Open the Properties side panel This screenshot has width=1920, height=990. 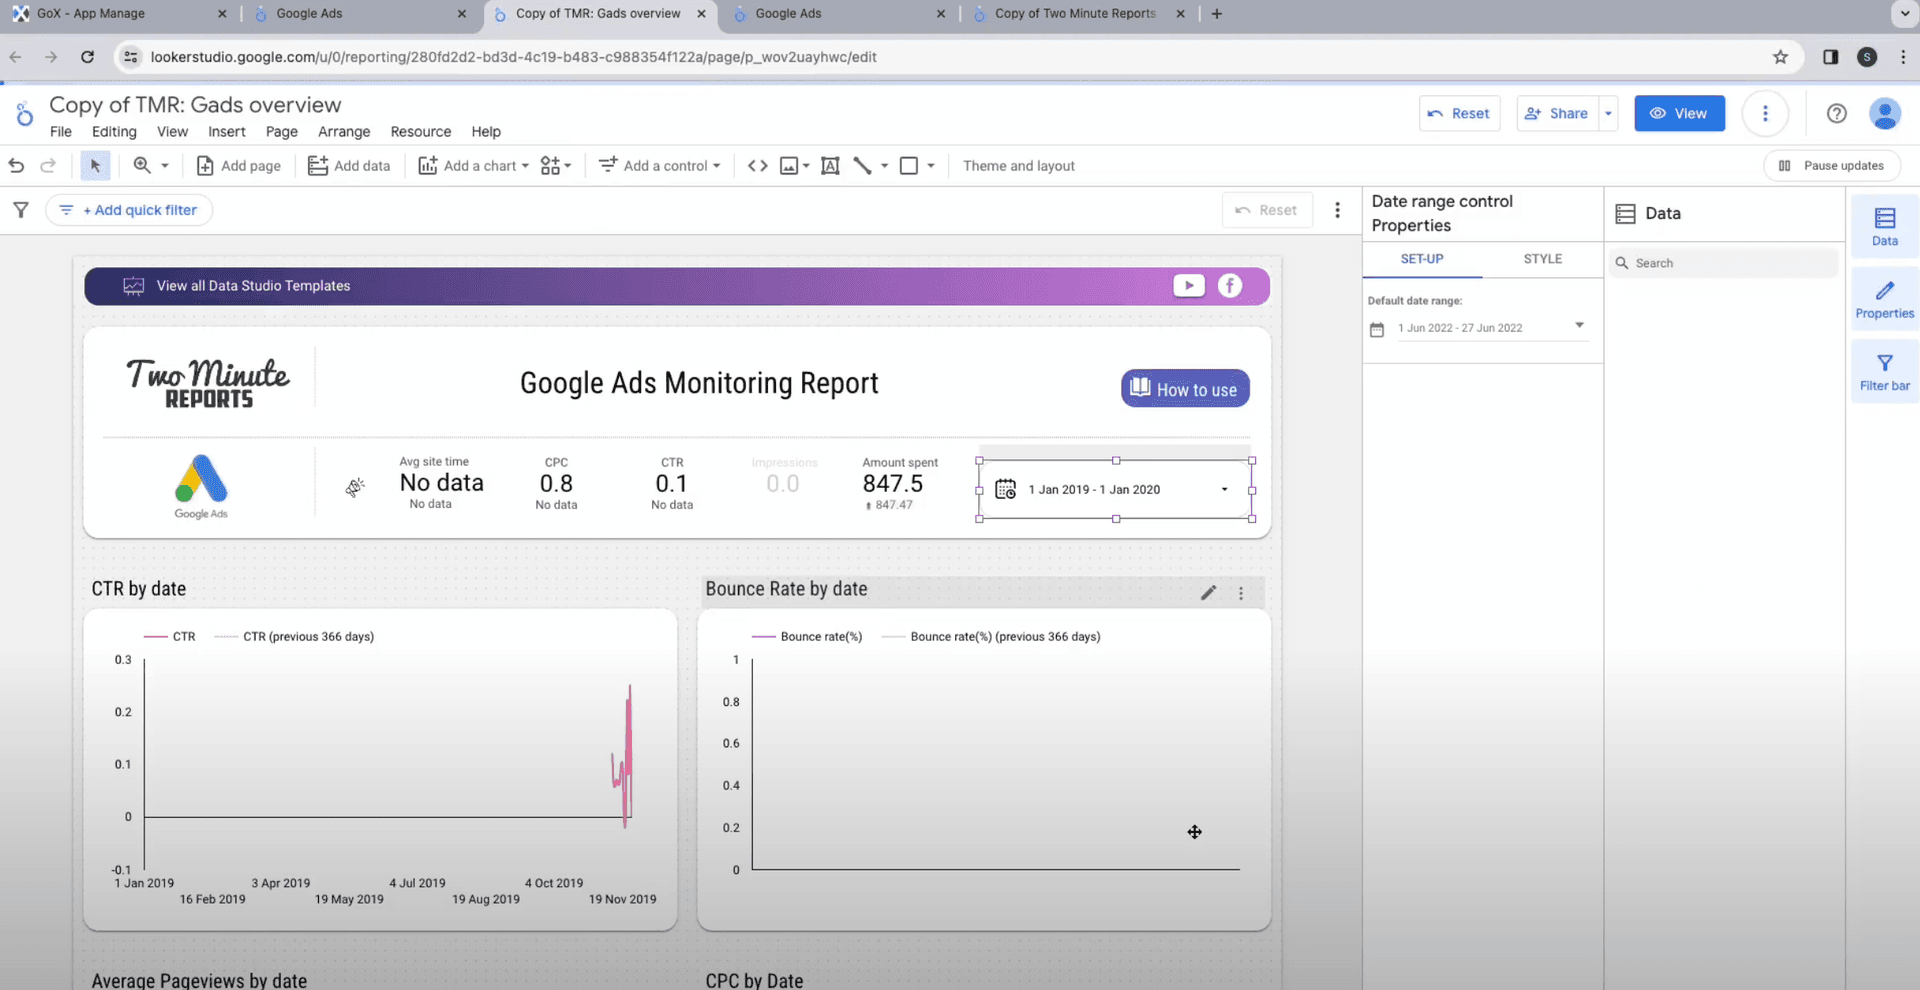(x=1884, y=299)
